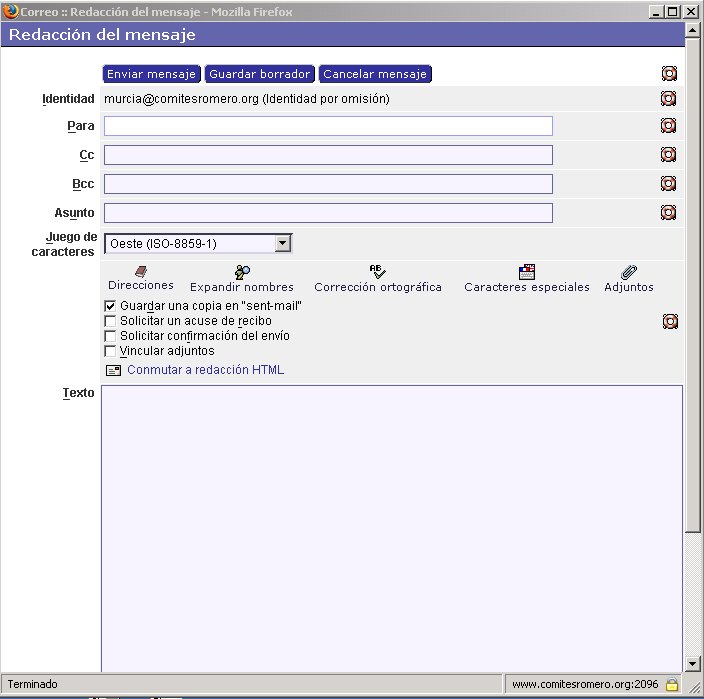This screenshot has height=699, width=704.
Task: Click the Guardar borrador button
Action: (260, 74)
